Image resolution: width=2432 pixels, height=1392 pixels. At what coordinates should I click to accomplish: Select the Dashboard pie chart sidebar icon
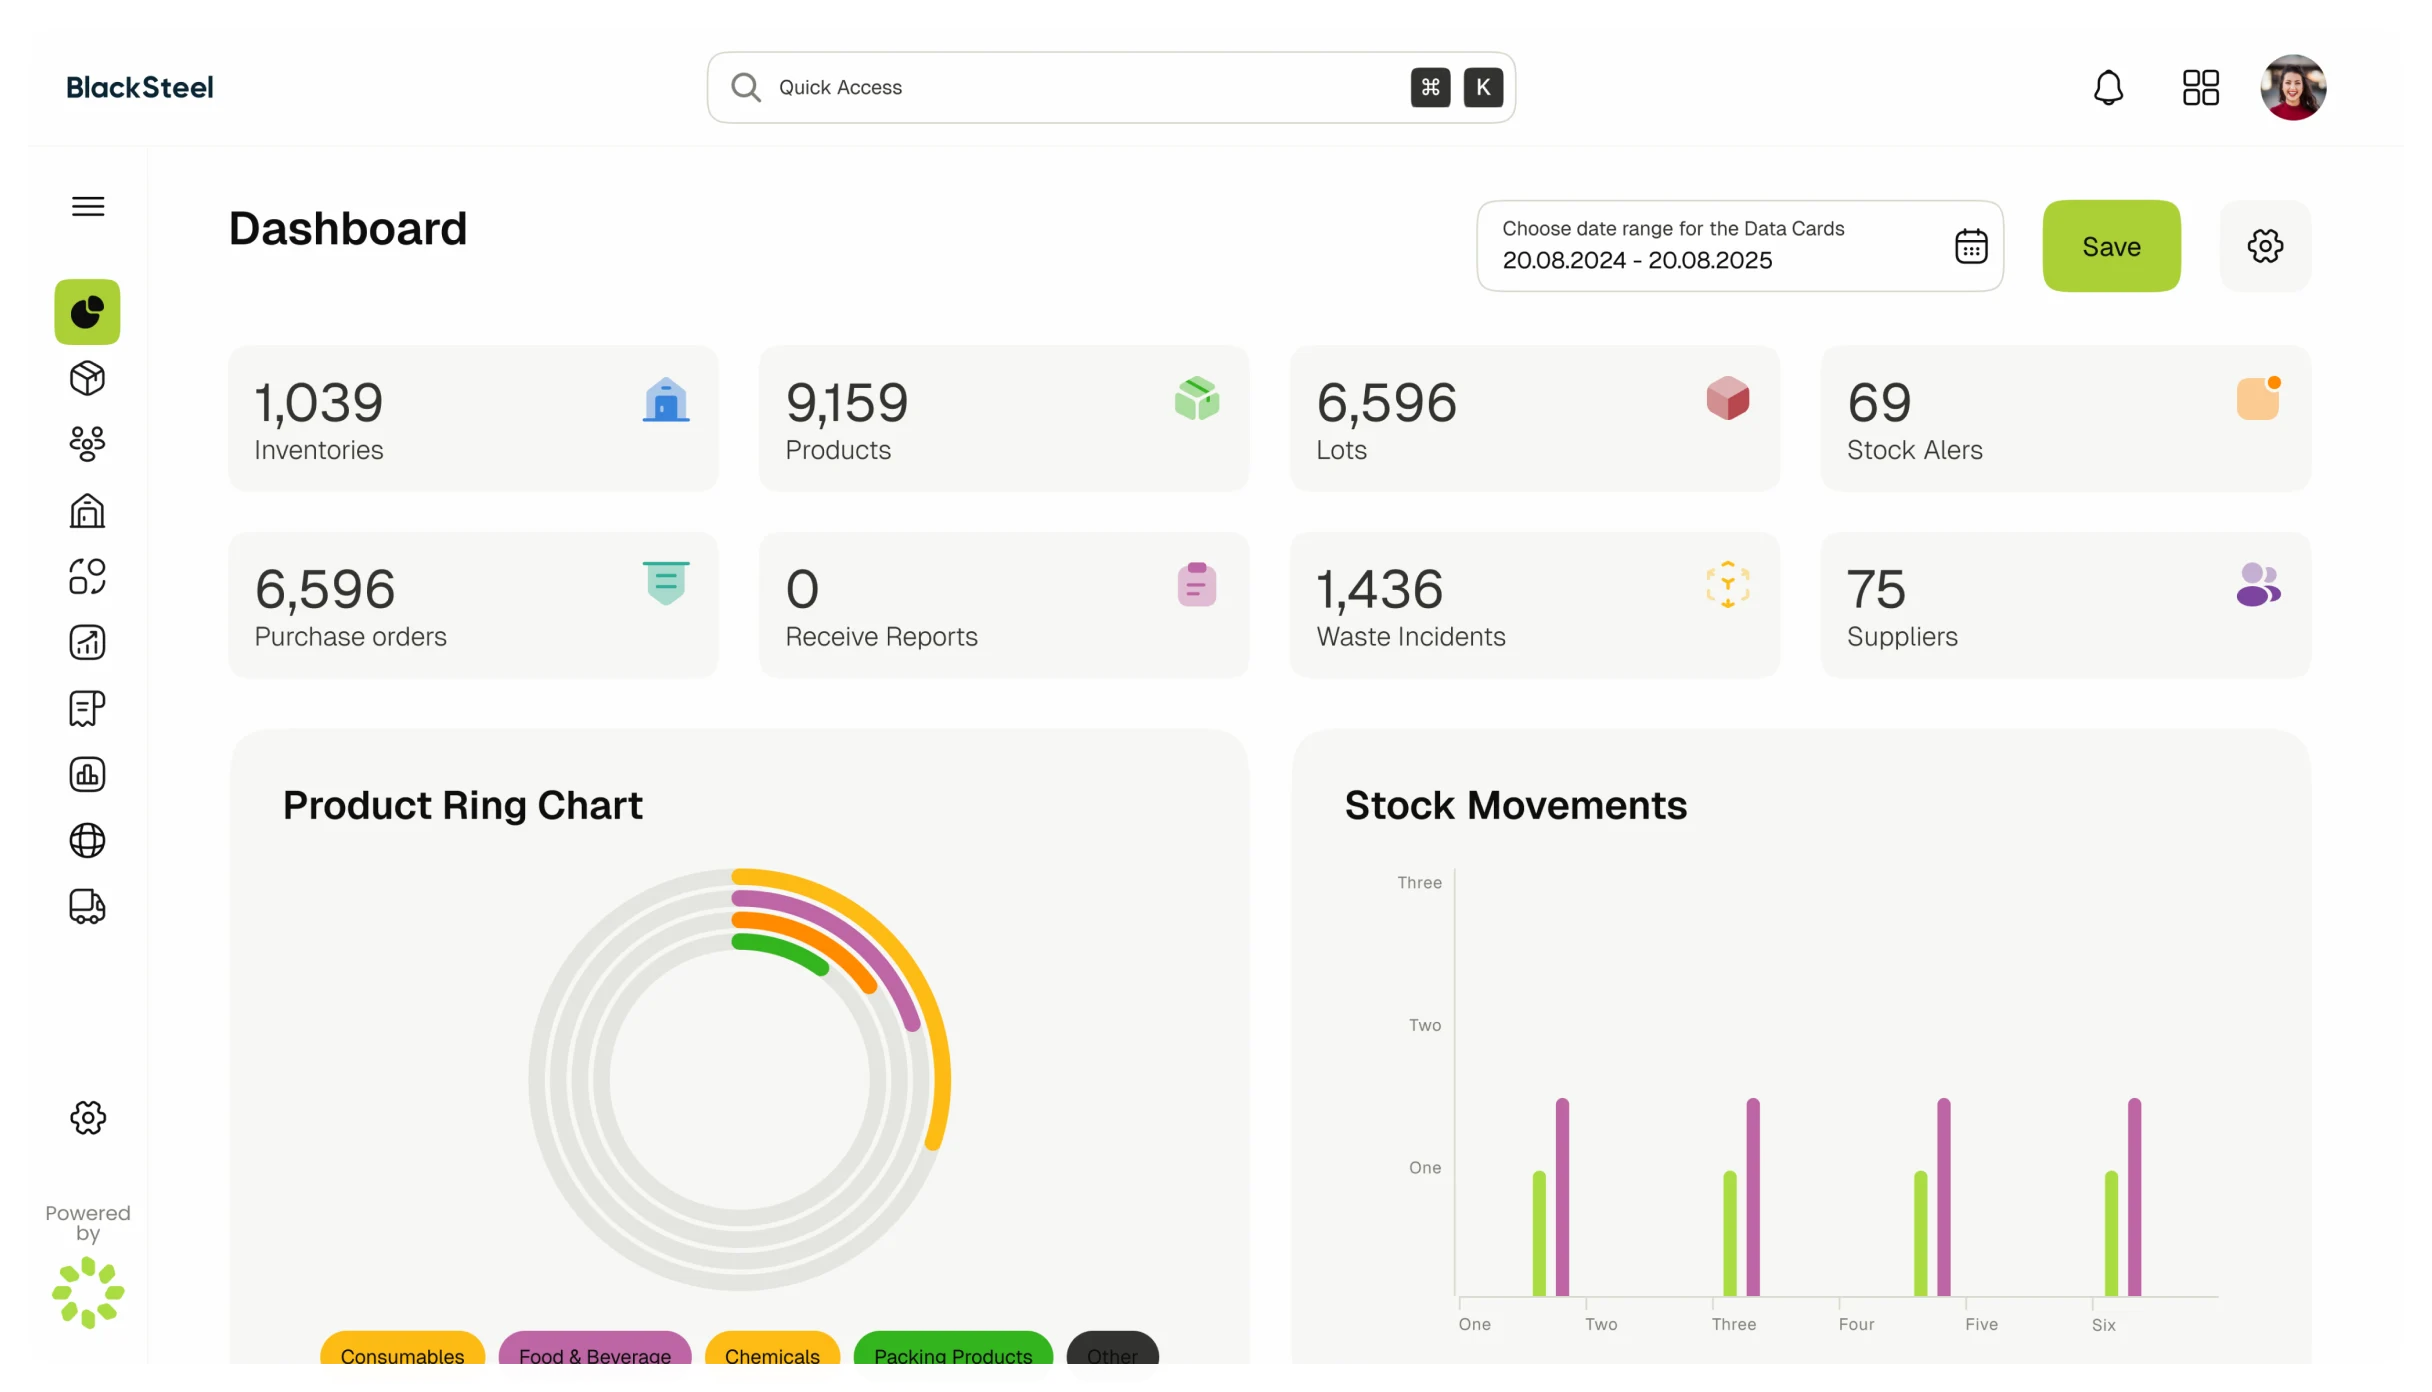(87, 312)
